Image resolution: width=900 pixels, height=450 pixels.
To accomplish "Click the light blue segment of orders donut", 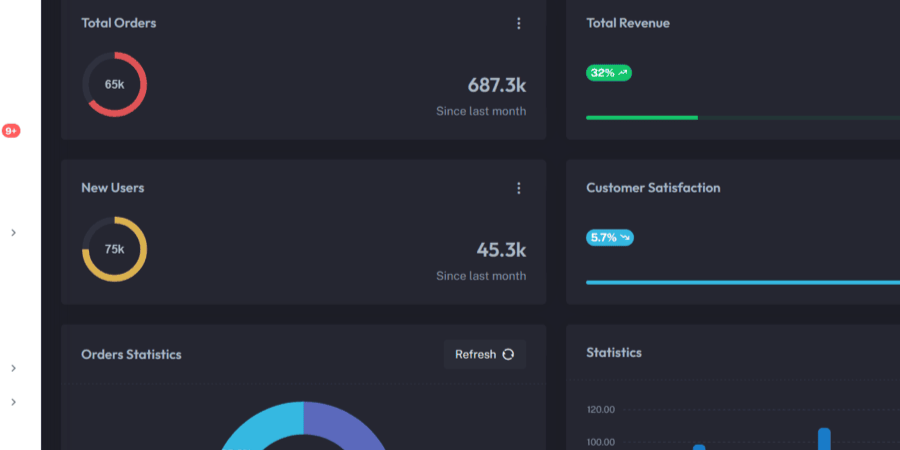I will click(x=264, y=424).
